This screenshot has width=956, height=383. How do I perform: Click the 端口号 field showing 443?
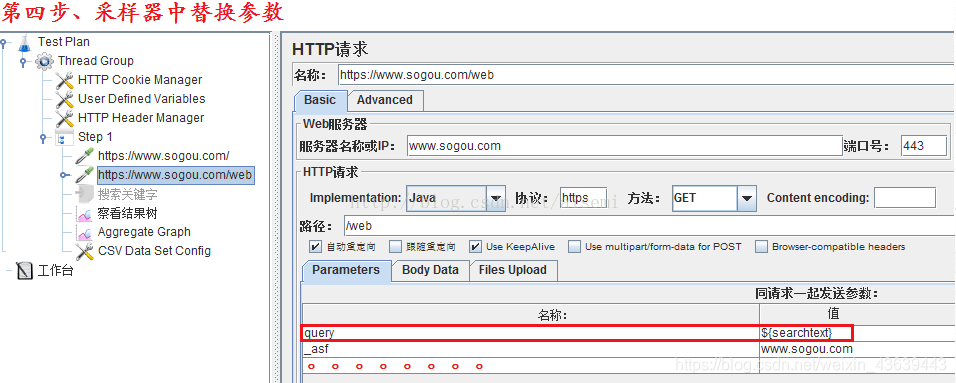[x=924, y=146]
